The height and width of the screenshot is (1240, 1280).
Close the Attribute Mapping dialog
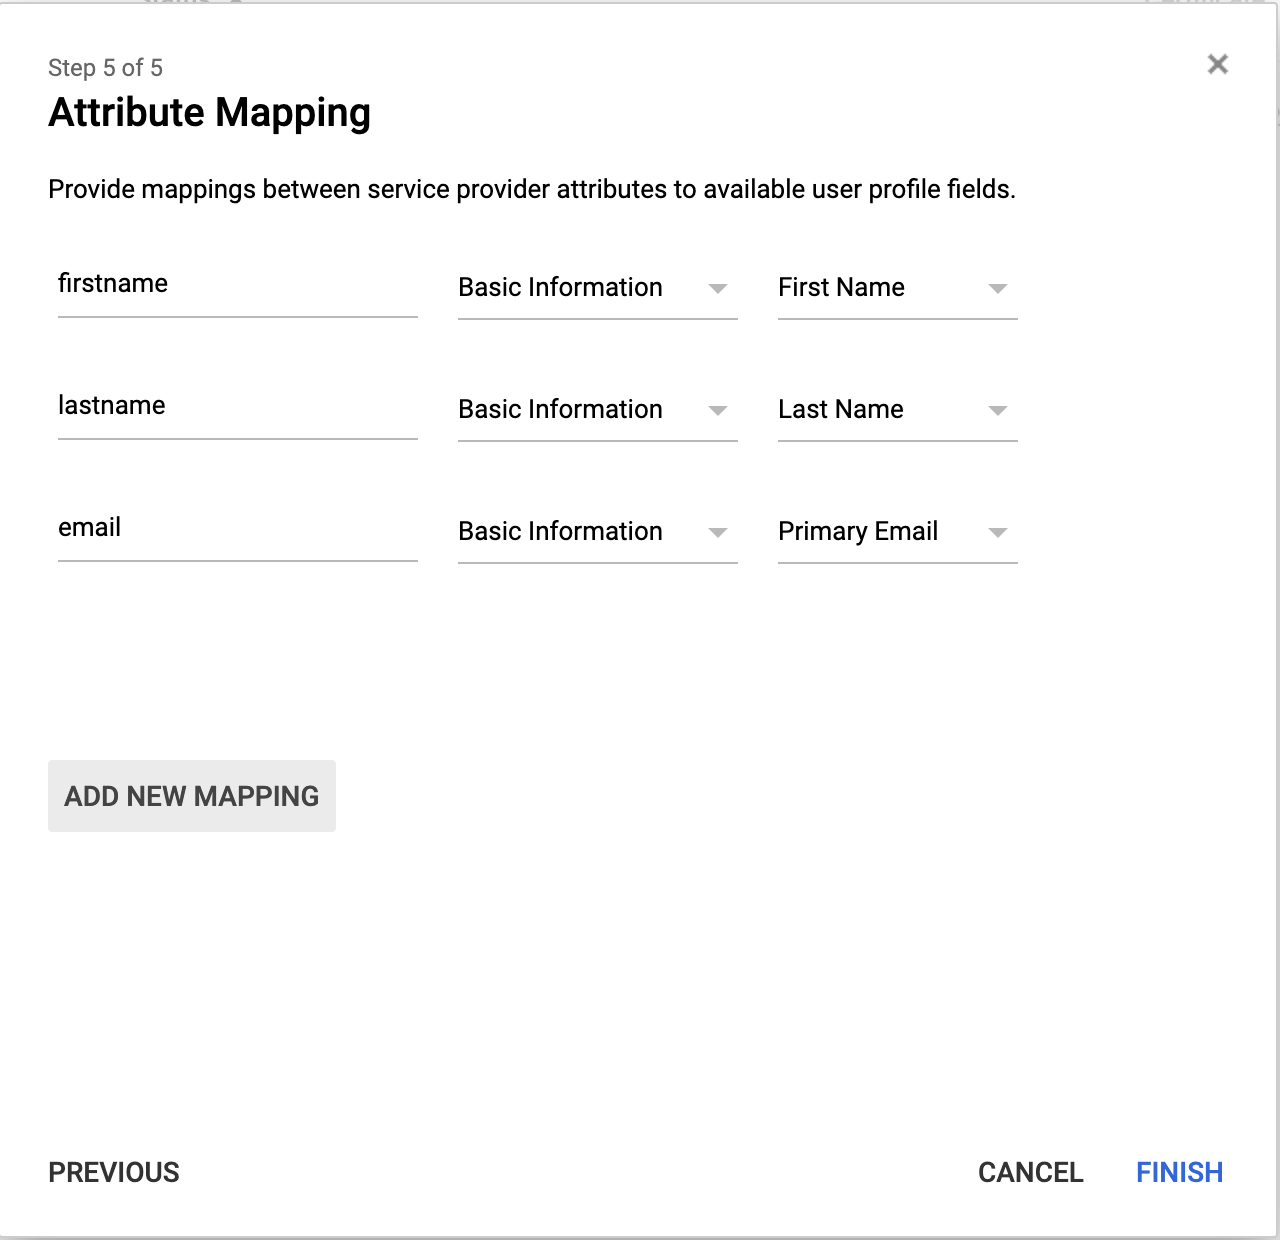pyautogui.click(x=1218, y=63)
